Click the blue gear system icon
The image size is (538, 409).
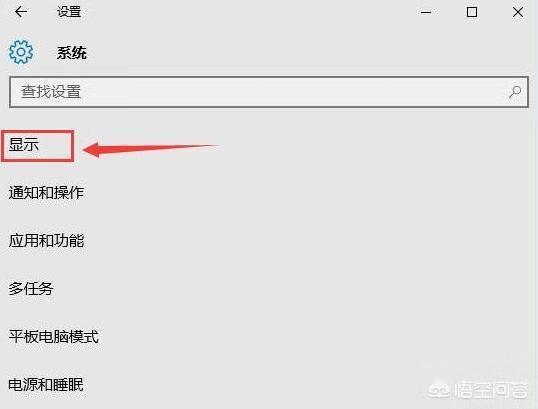click(21, 52)
